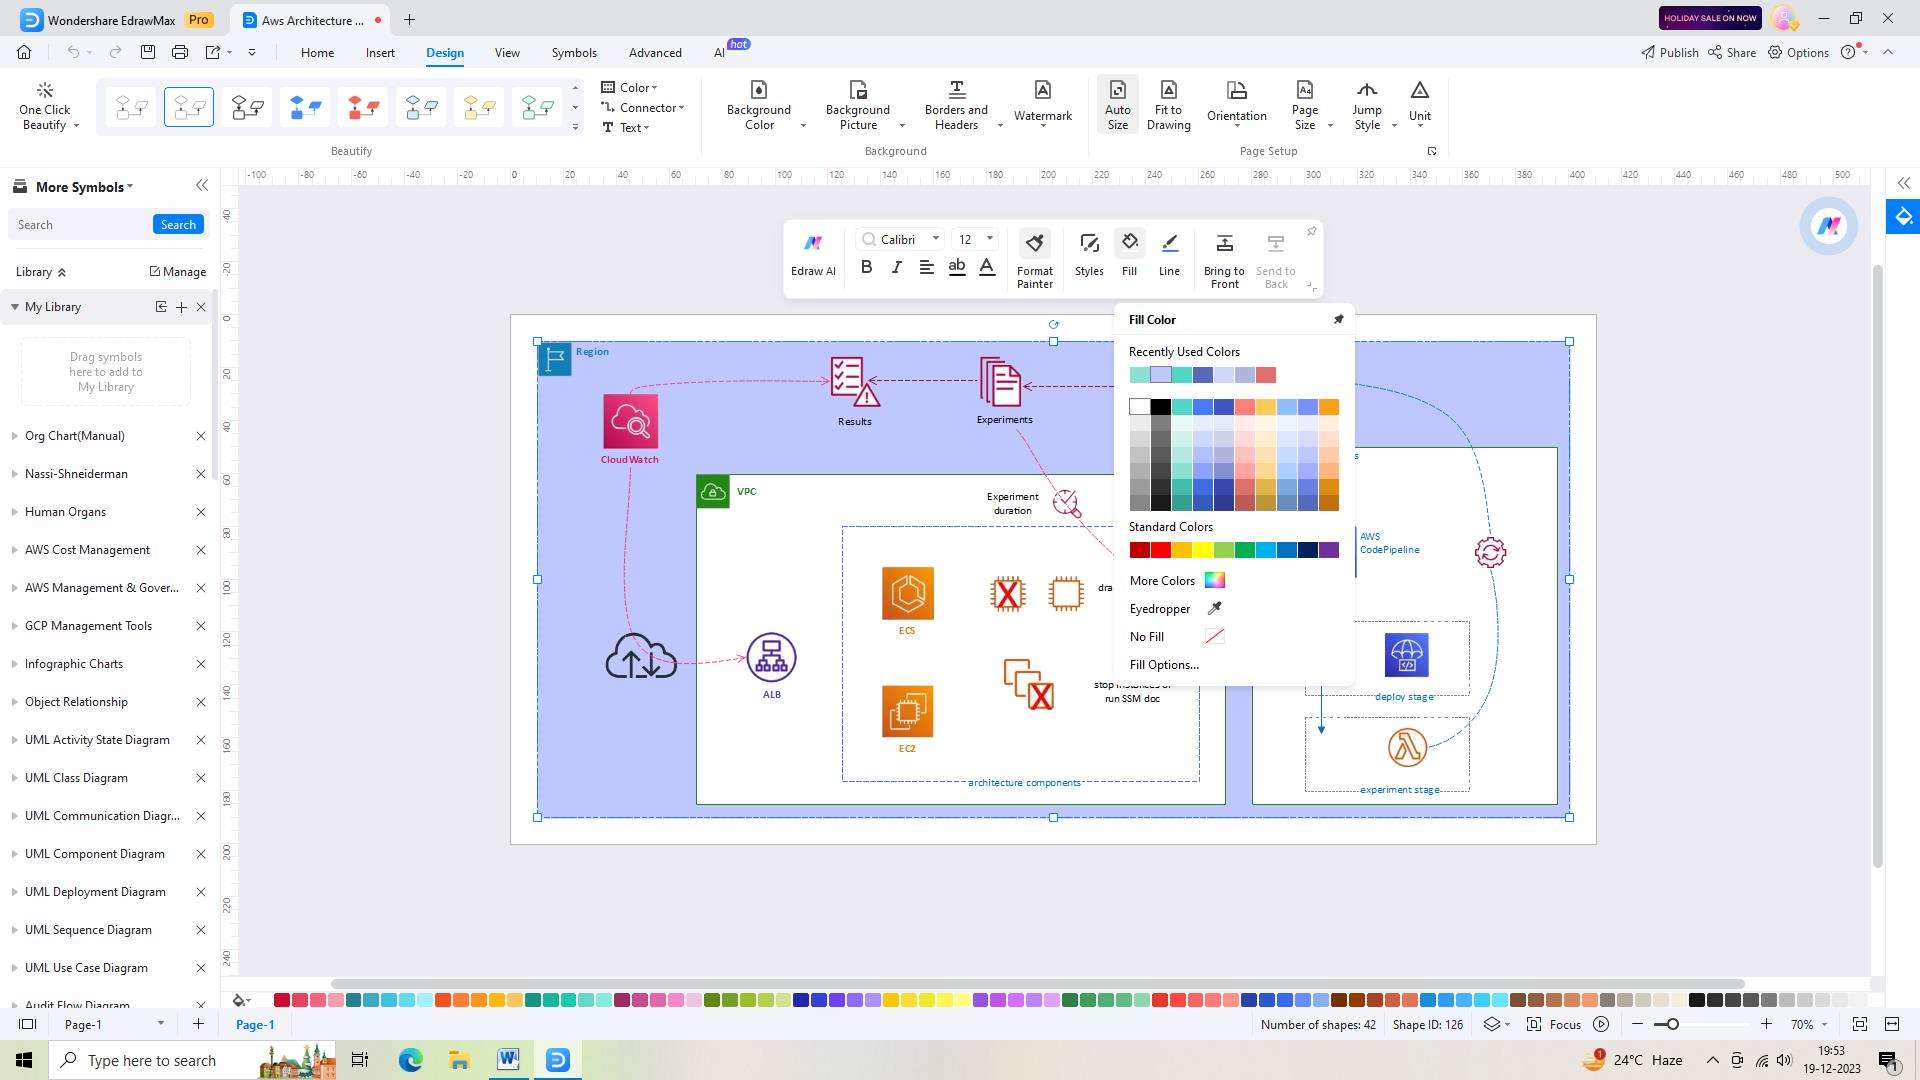Open the Calibri font name dropdown
Viewport: 1920px width, 1080px height.
936,239
